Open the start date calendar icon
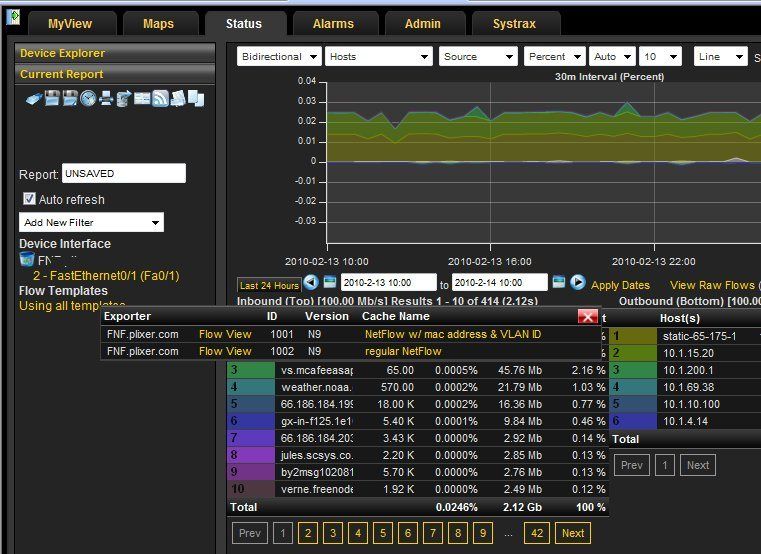 point(330,282)
